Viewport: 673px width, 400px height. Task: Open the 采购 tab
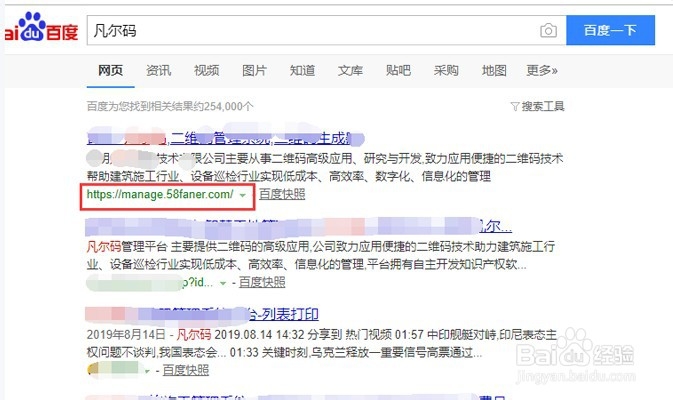[x=446, y=70]
